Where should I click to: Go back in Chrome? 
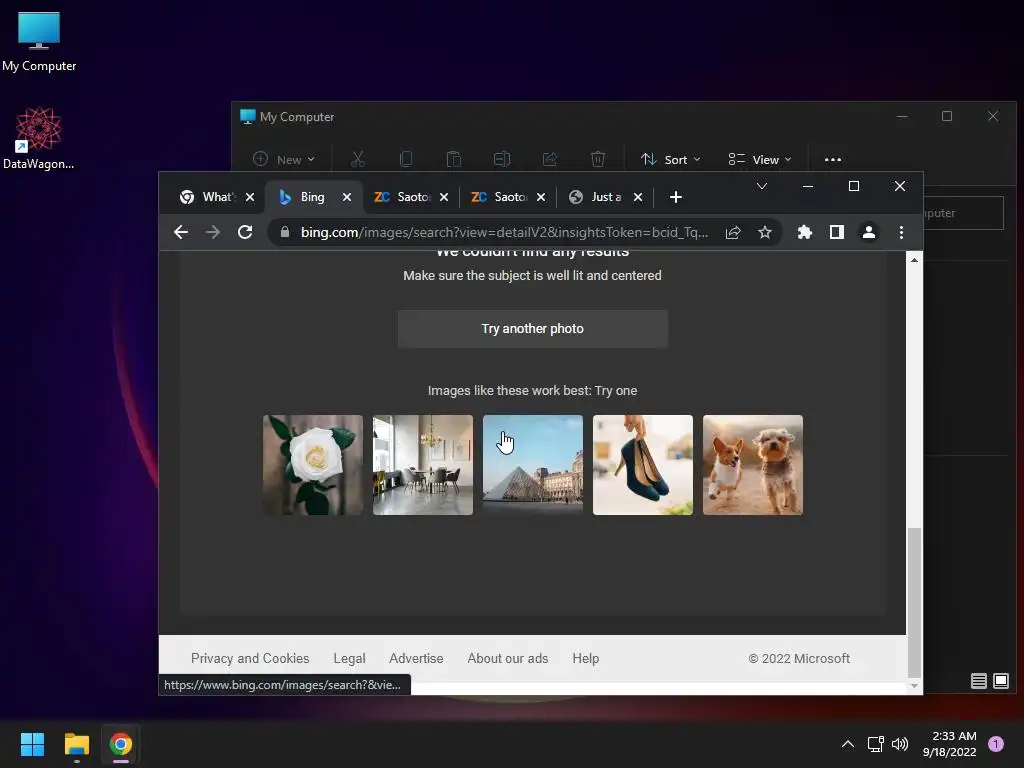click(x=181, y=232)
